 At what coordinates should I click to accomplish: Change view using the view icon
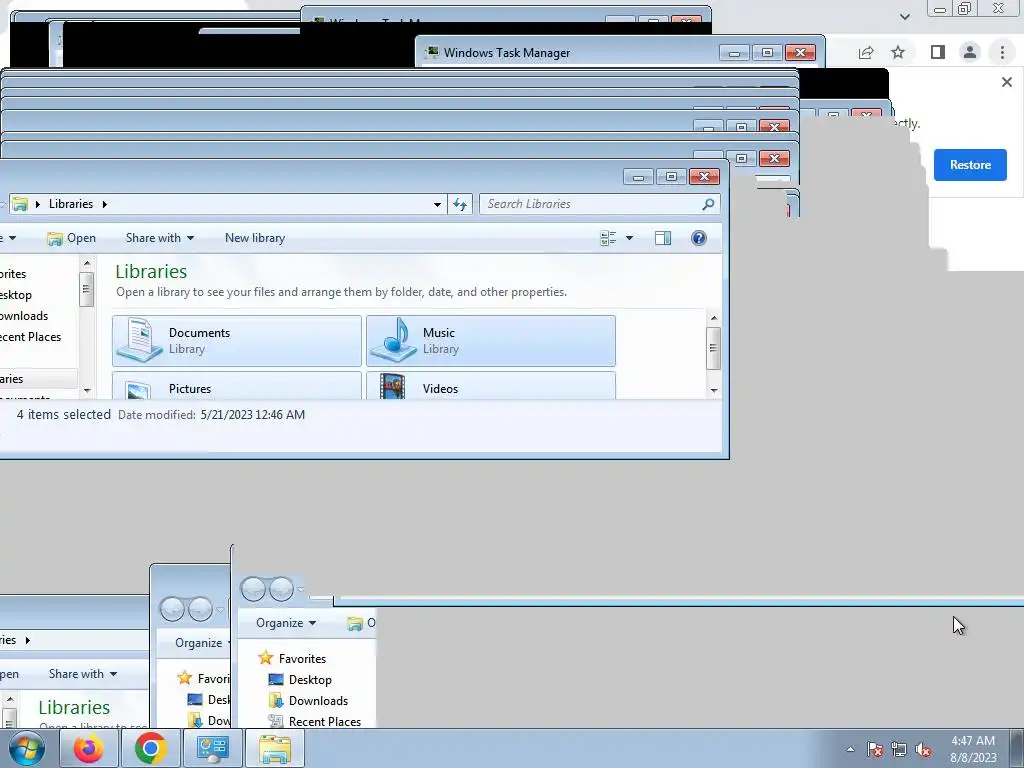pyautogui.click(x=607, y=238)
